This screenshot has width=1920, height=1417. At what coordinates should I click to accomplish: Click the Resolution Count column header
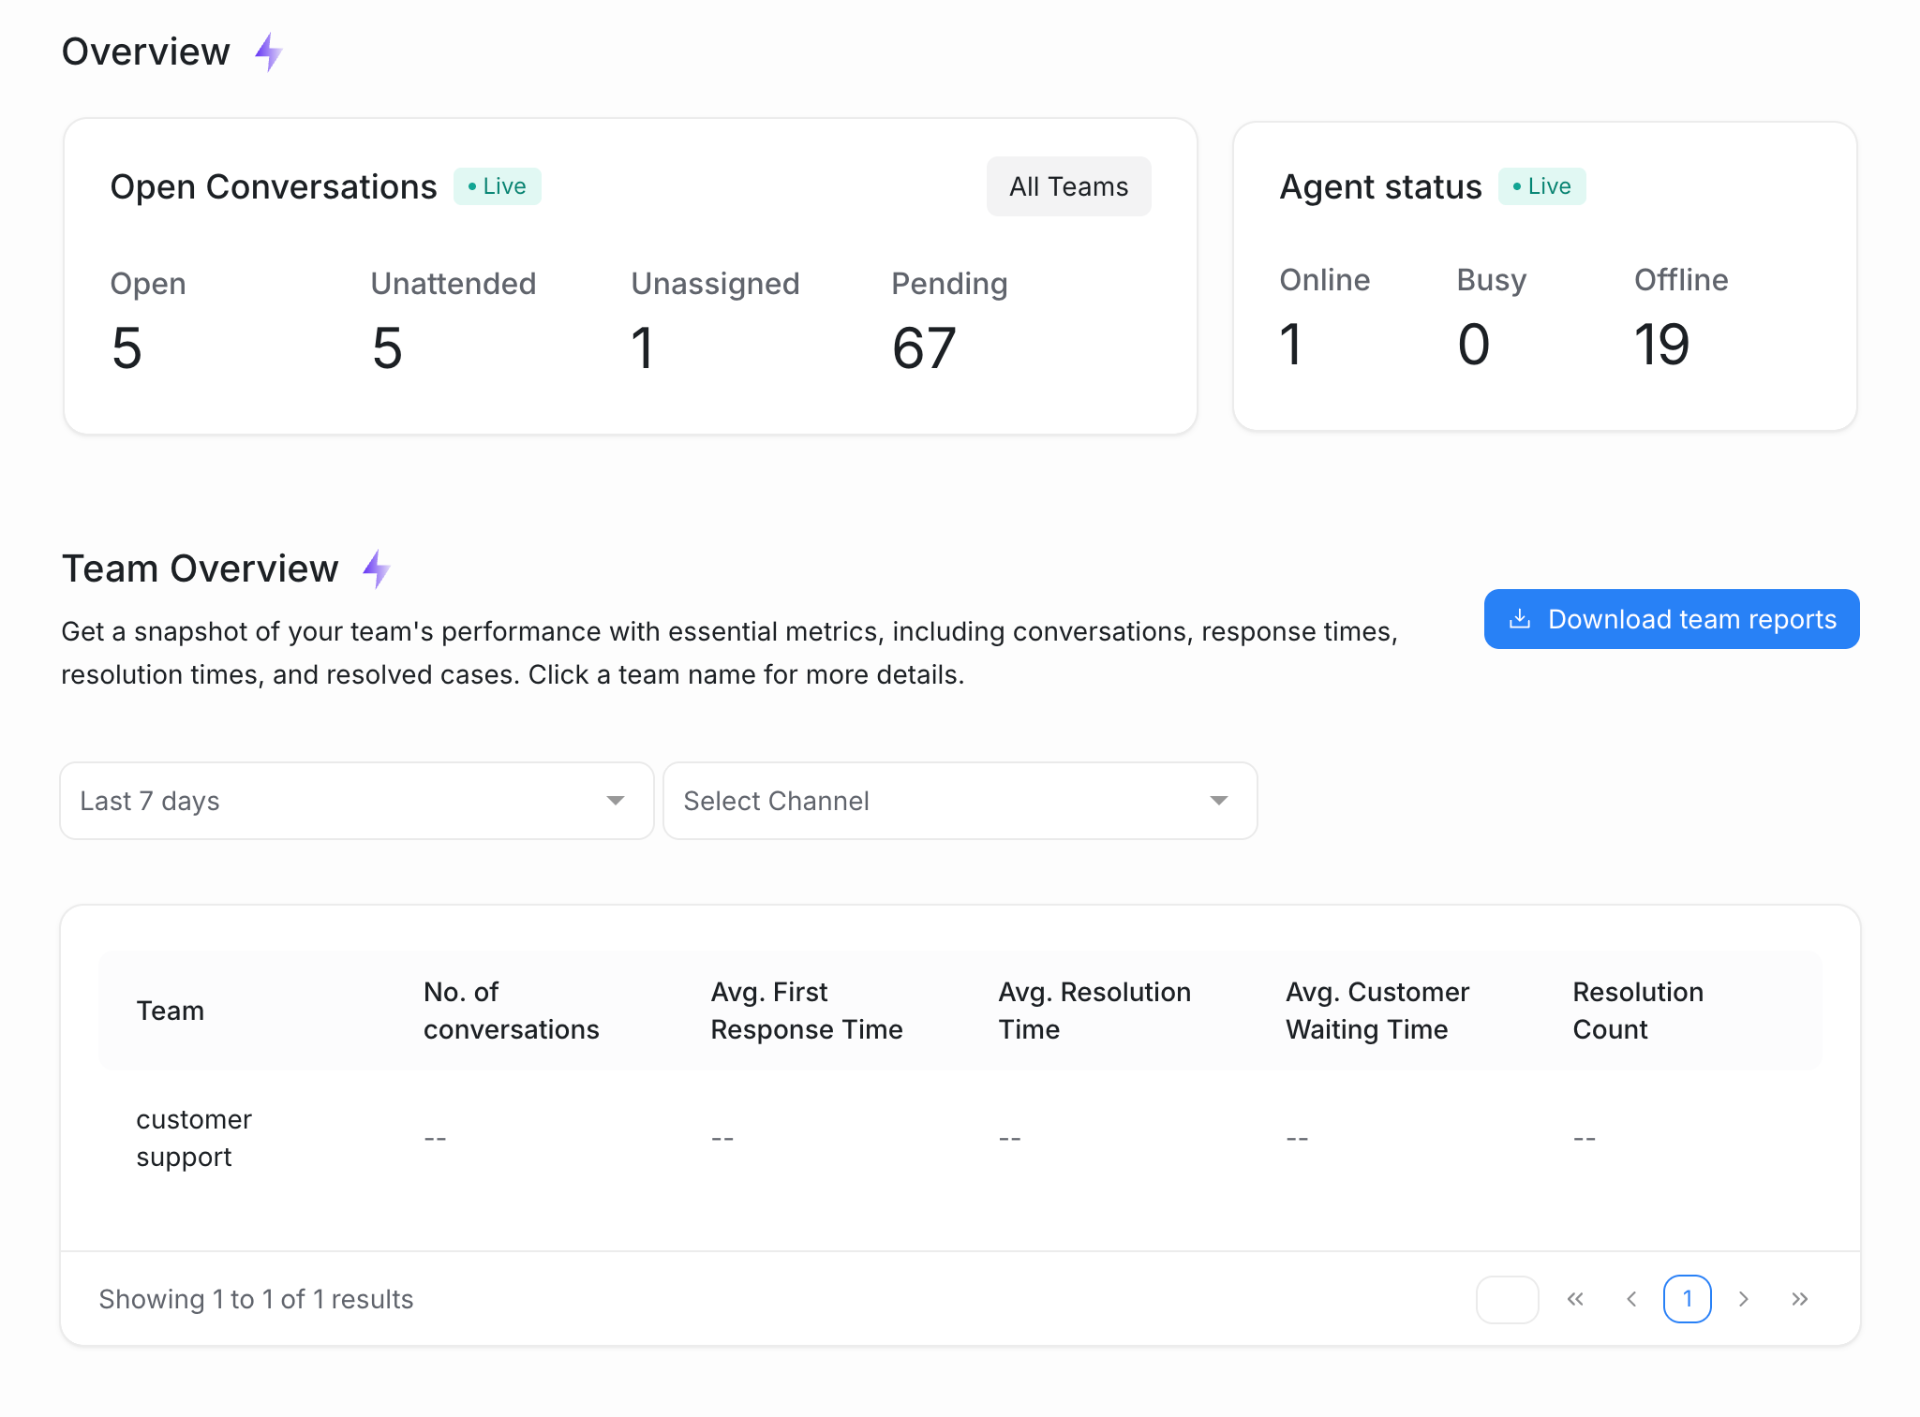pyautogui.click(x=1638, y=1011)
